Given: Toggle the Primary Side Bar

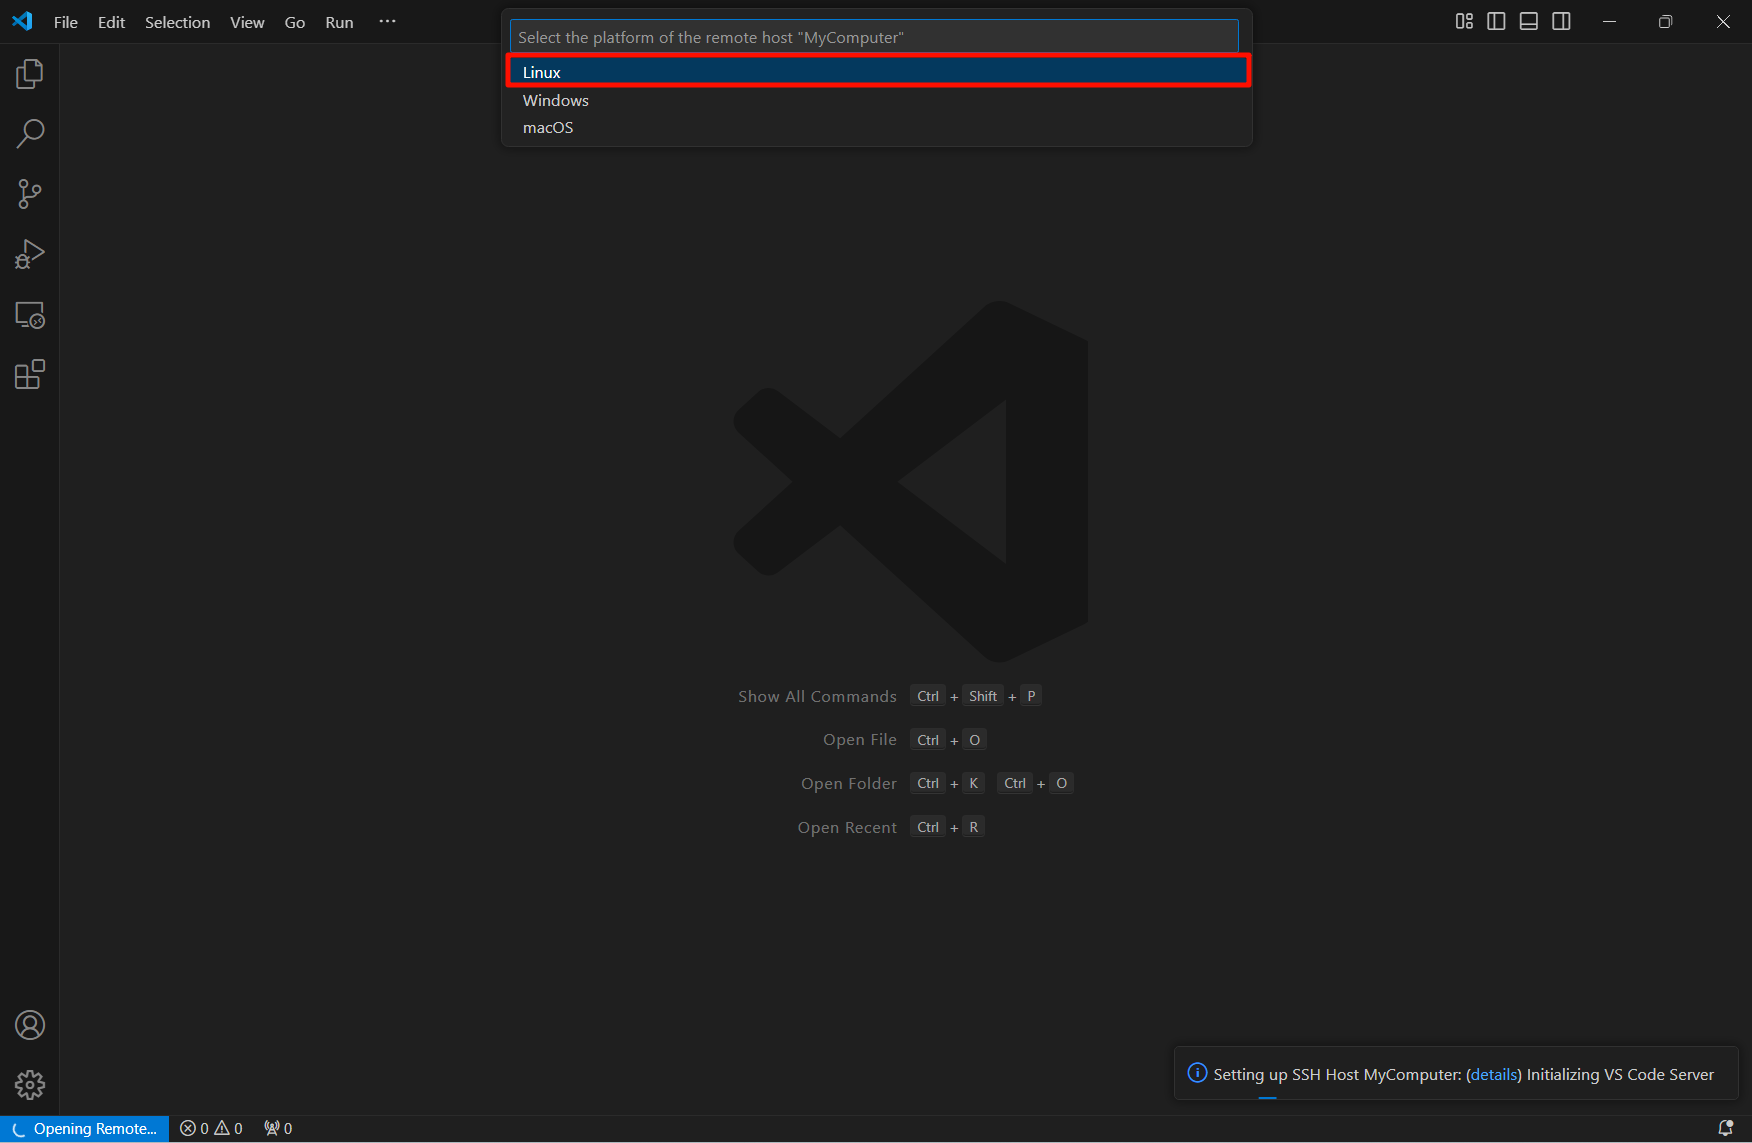Looking at the screenshot, I should click(1496, 22).
